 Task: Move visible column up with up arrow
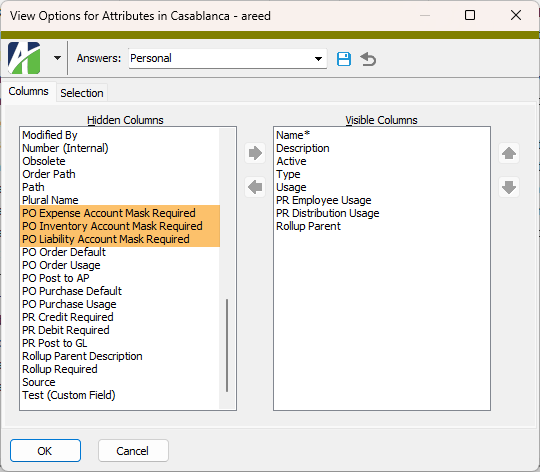(509, 153)
